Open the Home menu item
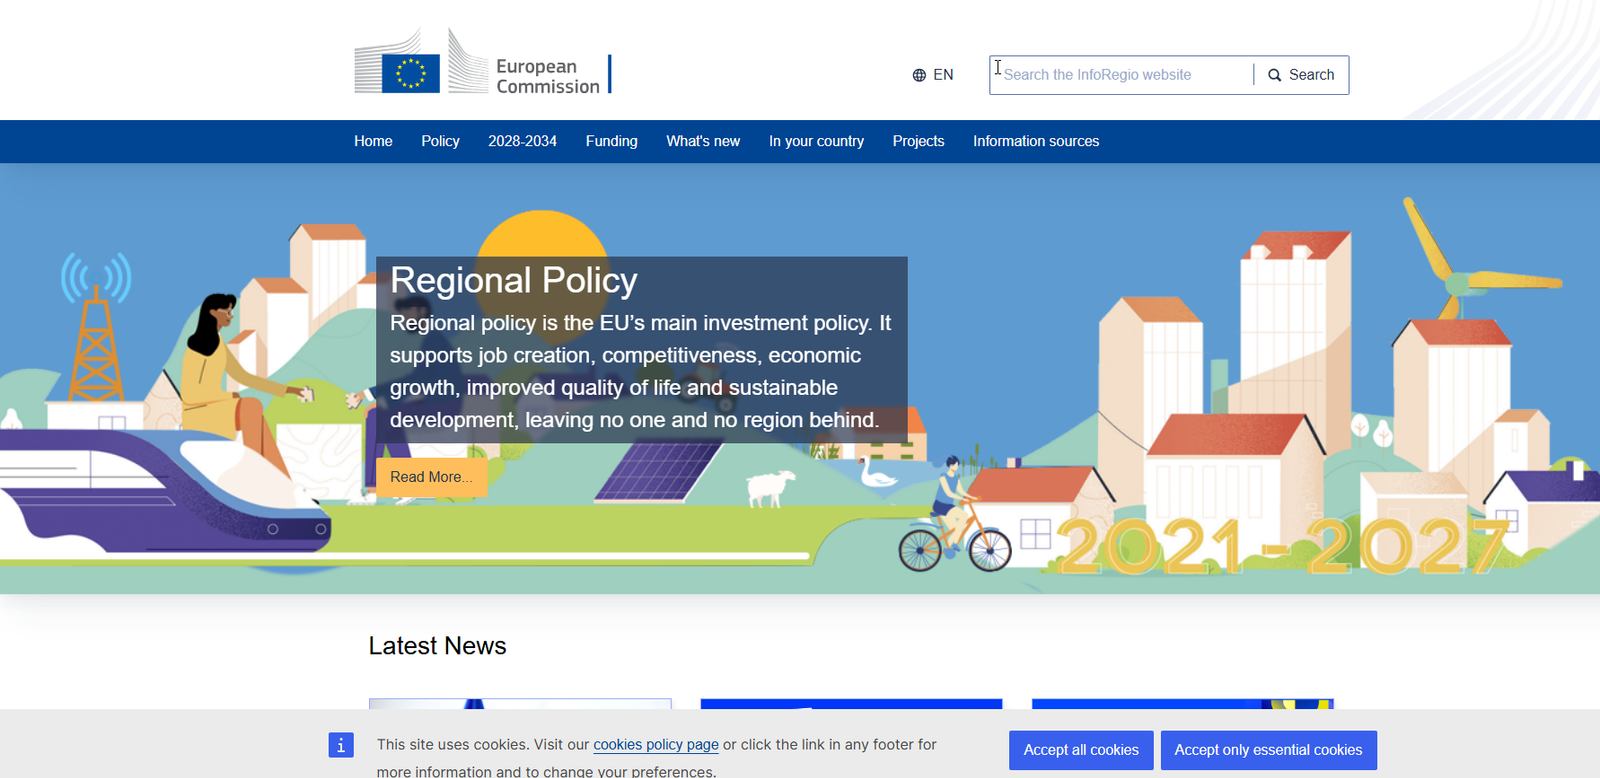1600x778 pixels. pos(373,141)
